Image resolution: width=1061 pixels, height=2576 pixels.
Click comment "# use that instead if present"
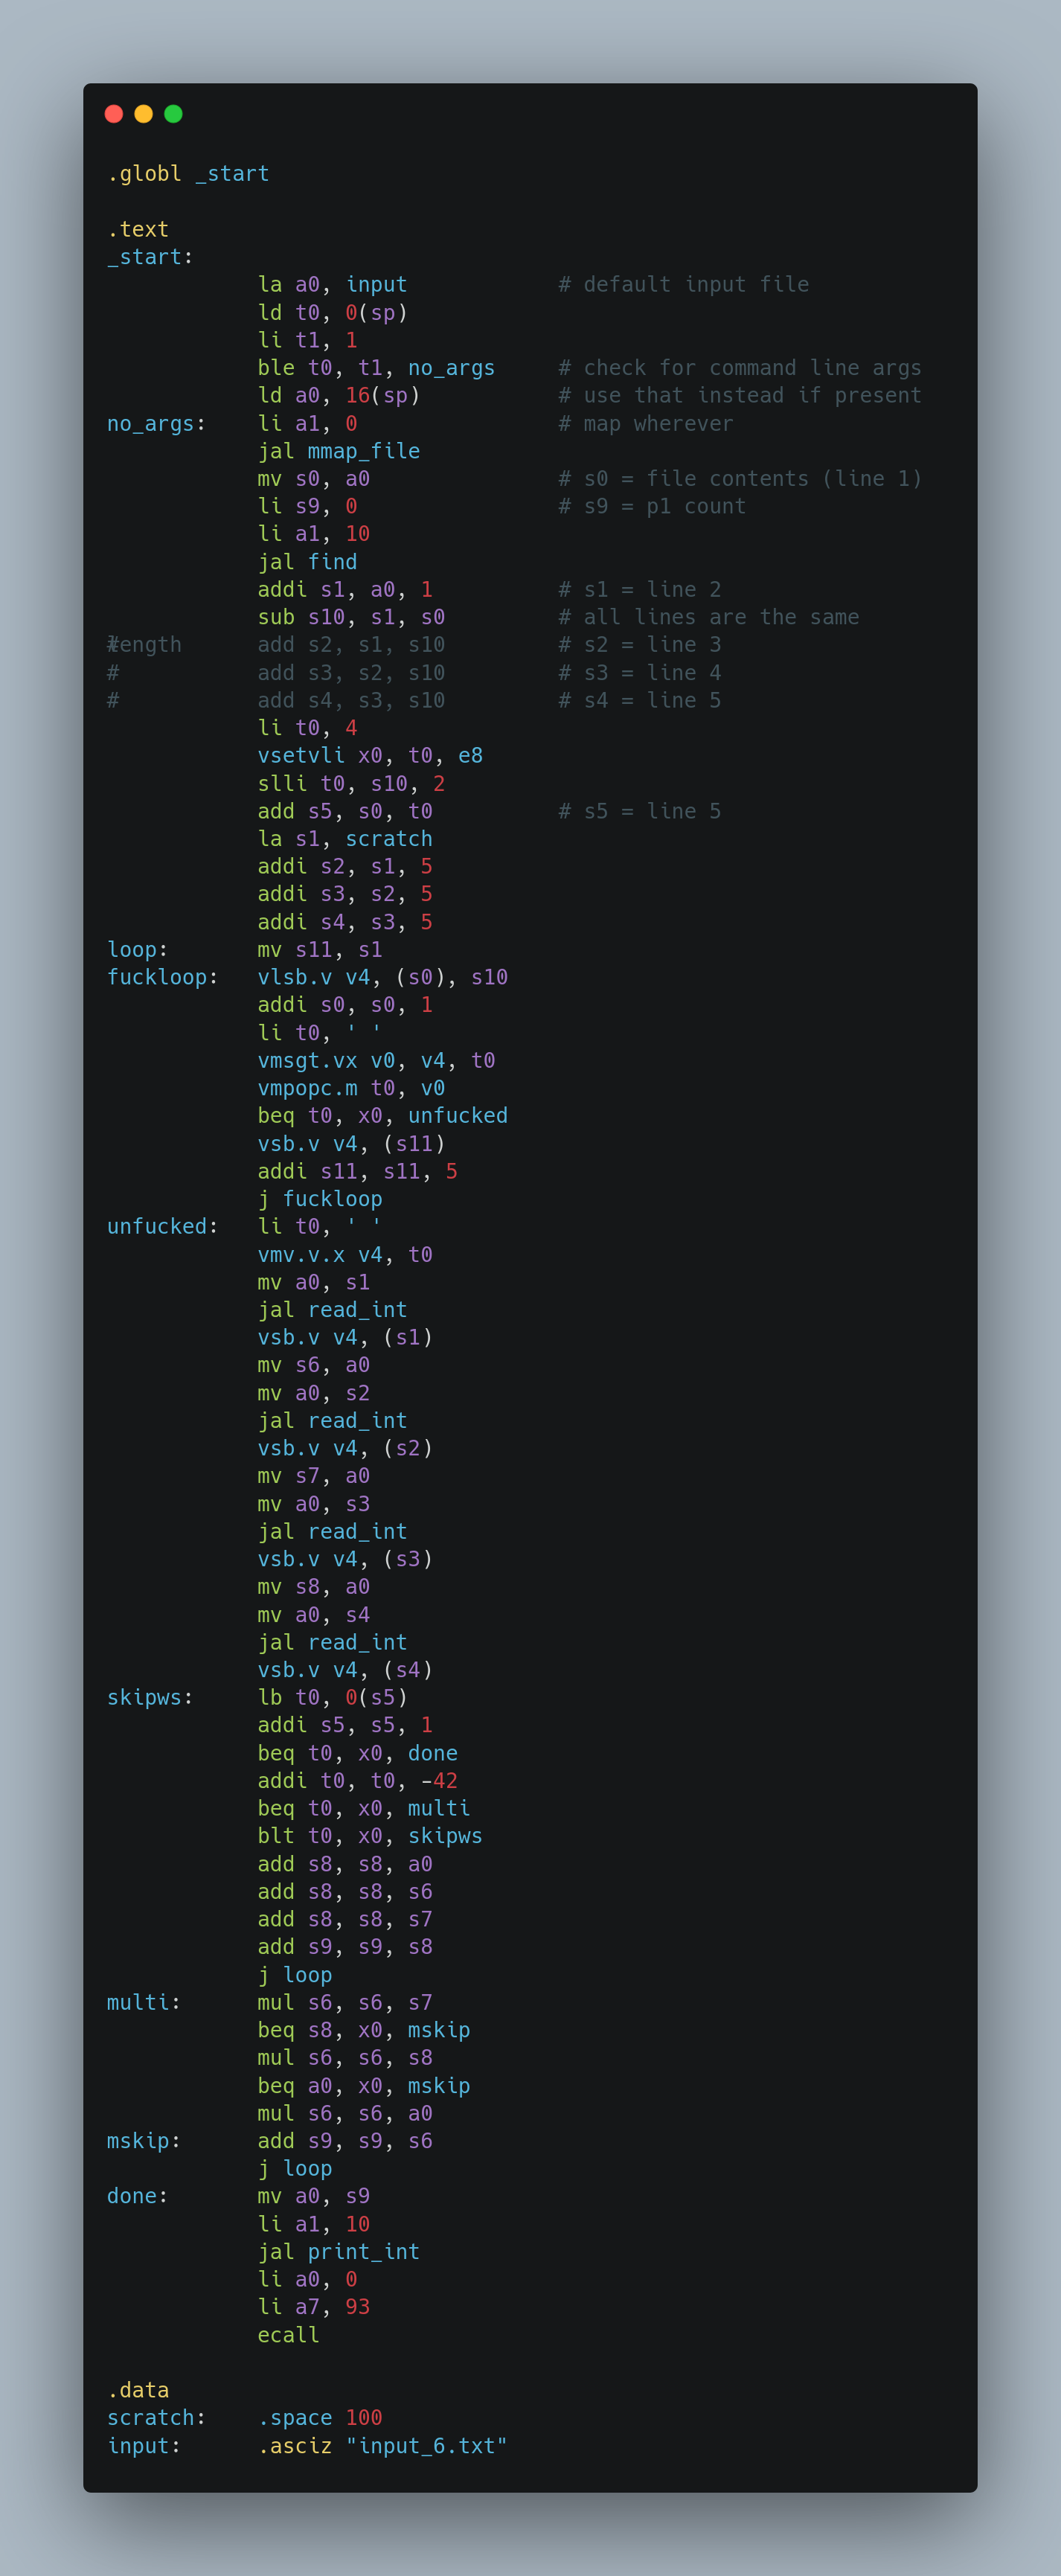(x=740, y=395)
